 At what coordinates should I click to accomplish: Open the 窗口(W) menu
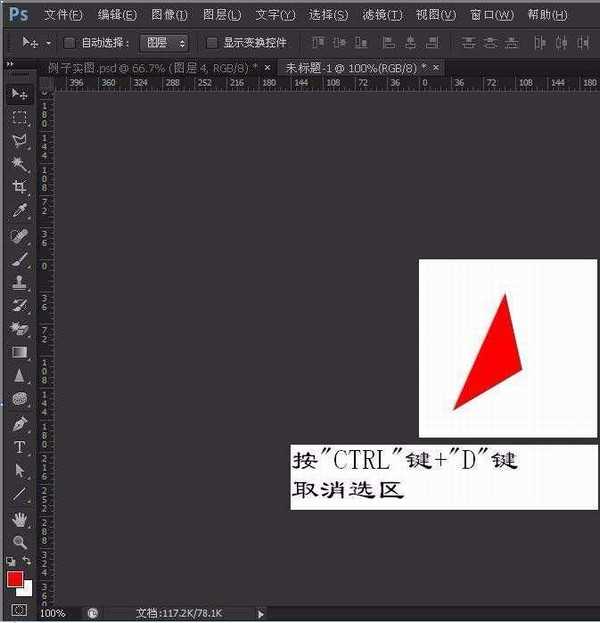492,15
